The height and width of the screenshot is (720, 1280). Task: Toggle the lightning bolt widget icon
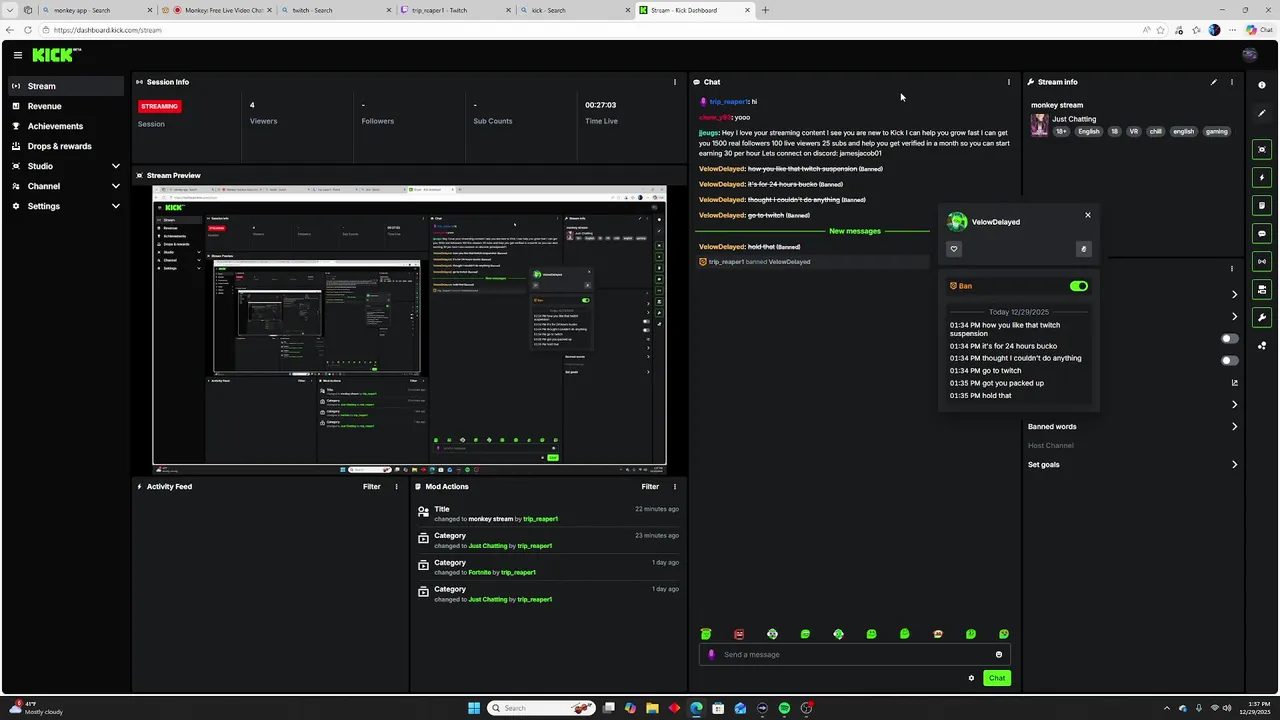[x=1261, y=177]
